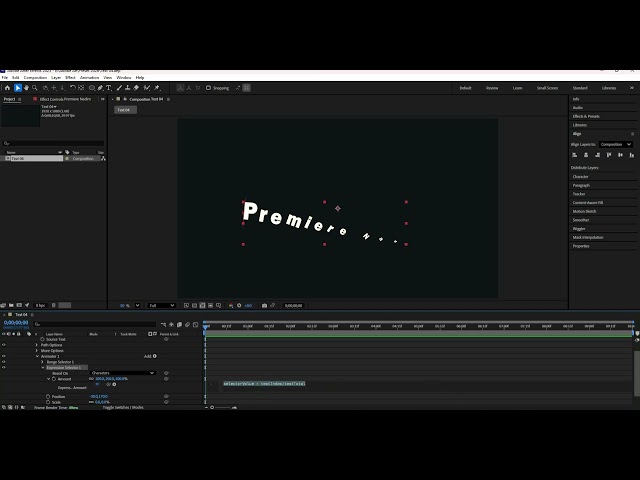
Task: Select the Clone Stamp tool
Action: tap(127, 88)
